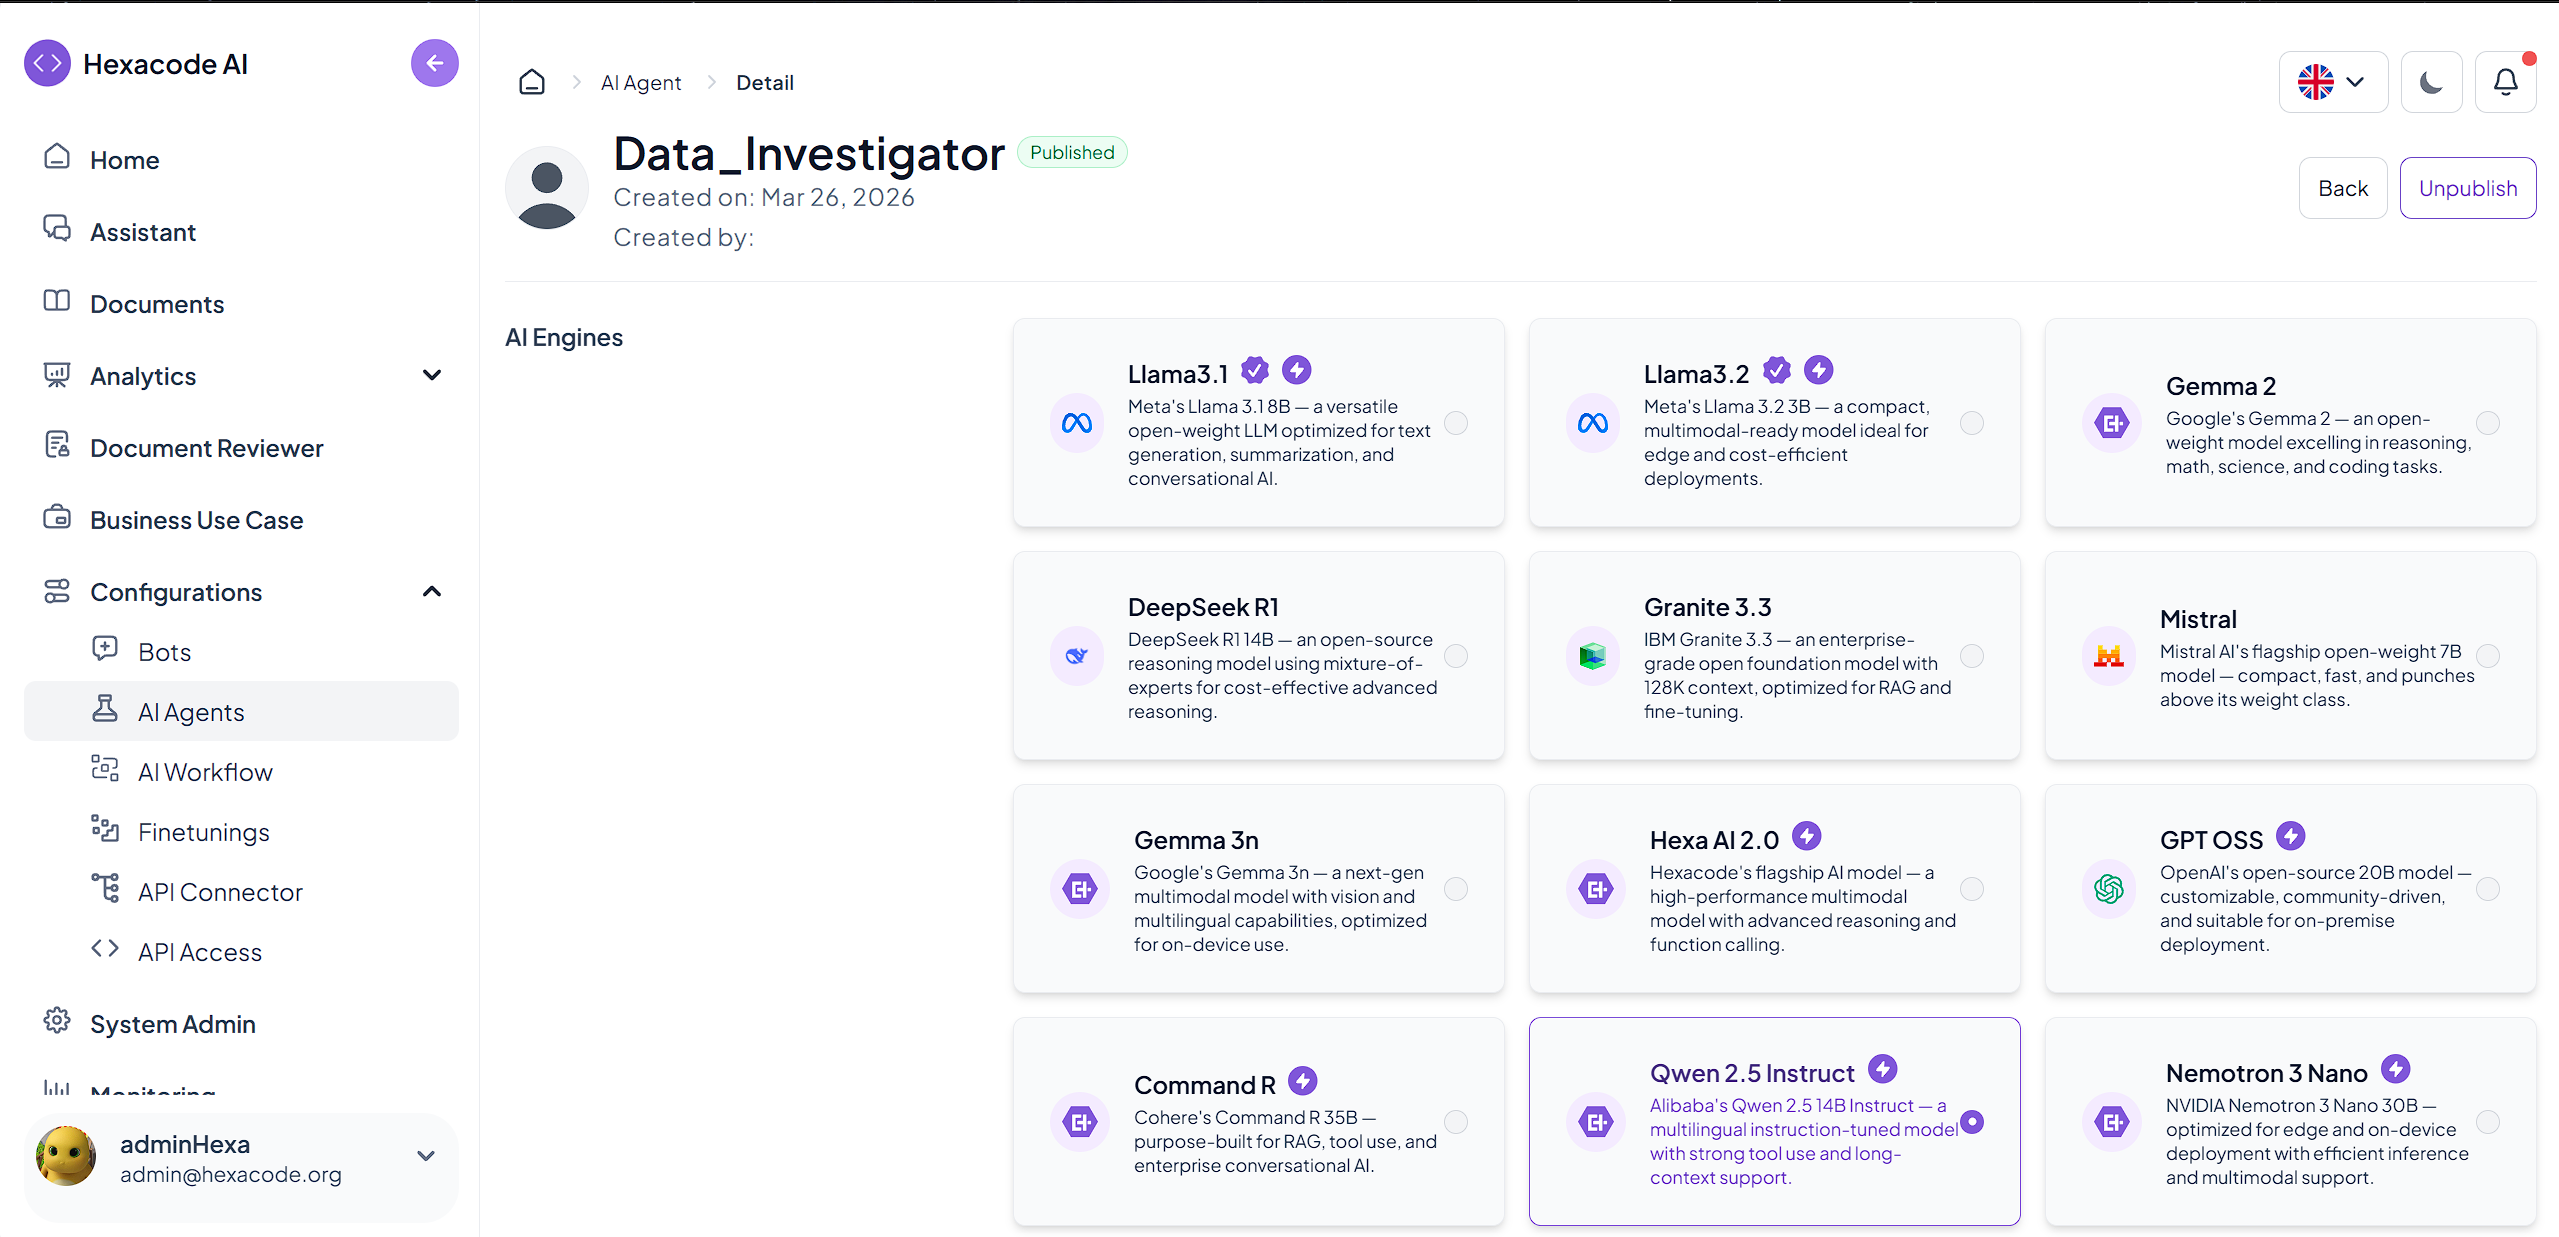Select the Gemma 2 engine radio button
The width and height of the screenshot is (2559, 1237).
point(2488,423)
